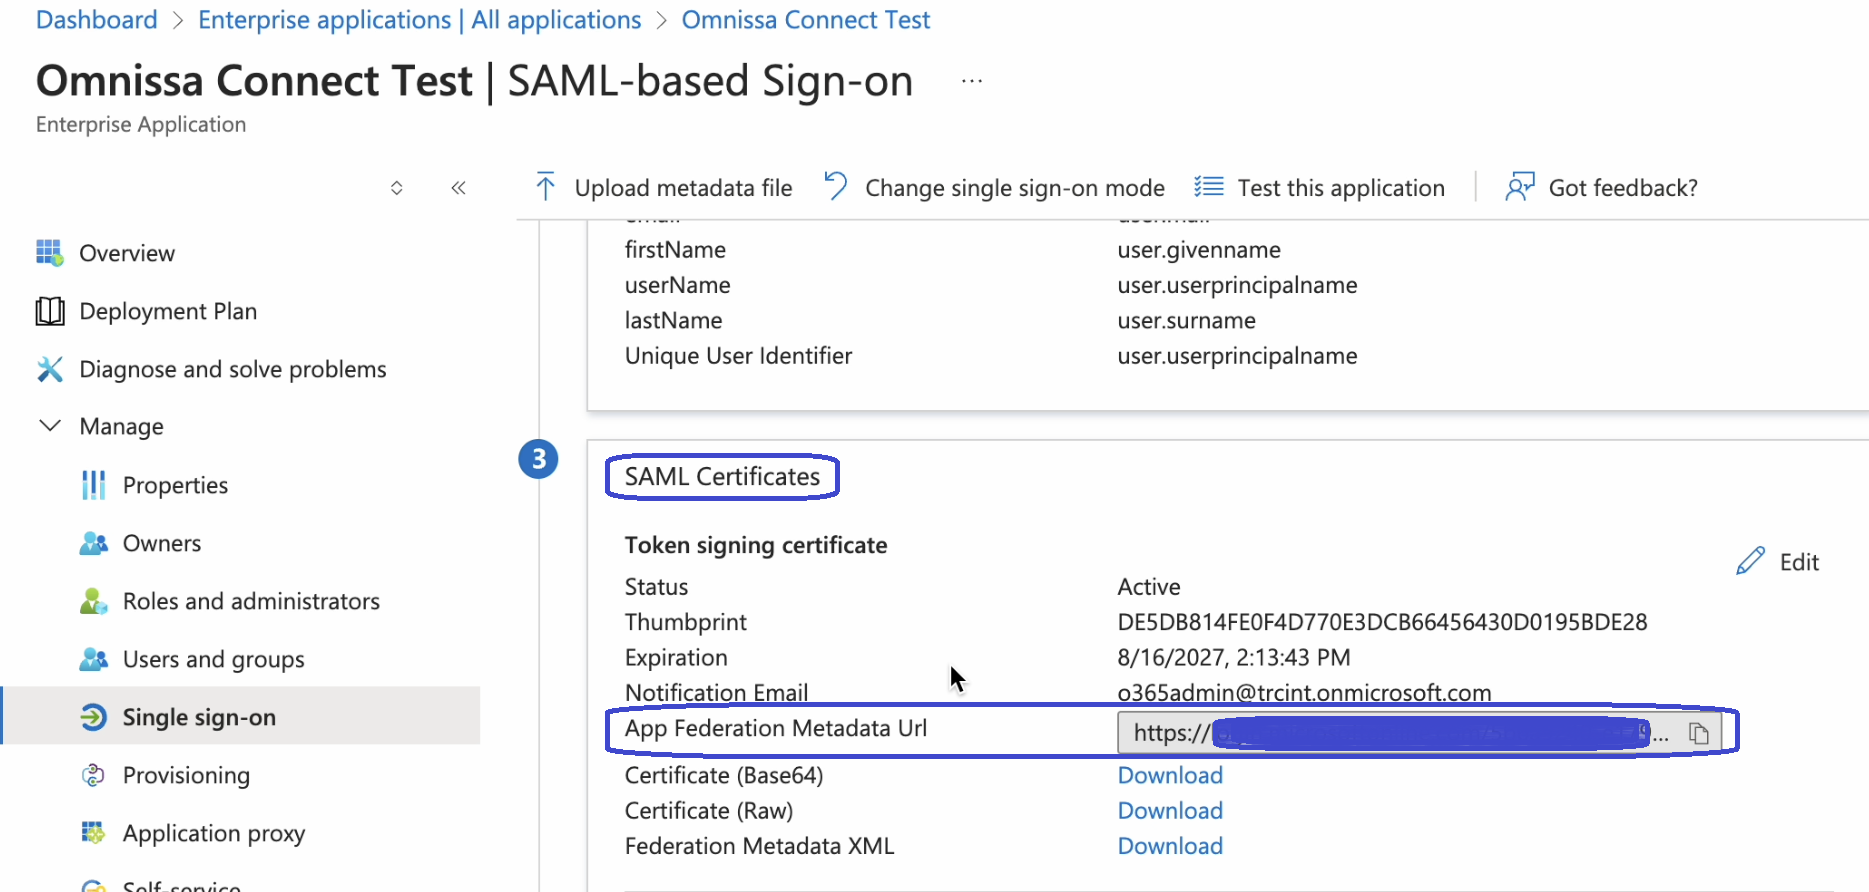The image size is (1869, 892).
Task: Click the user.givenname claim value
Action: click(1199, 249)
